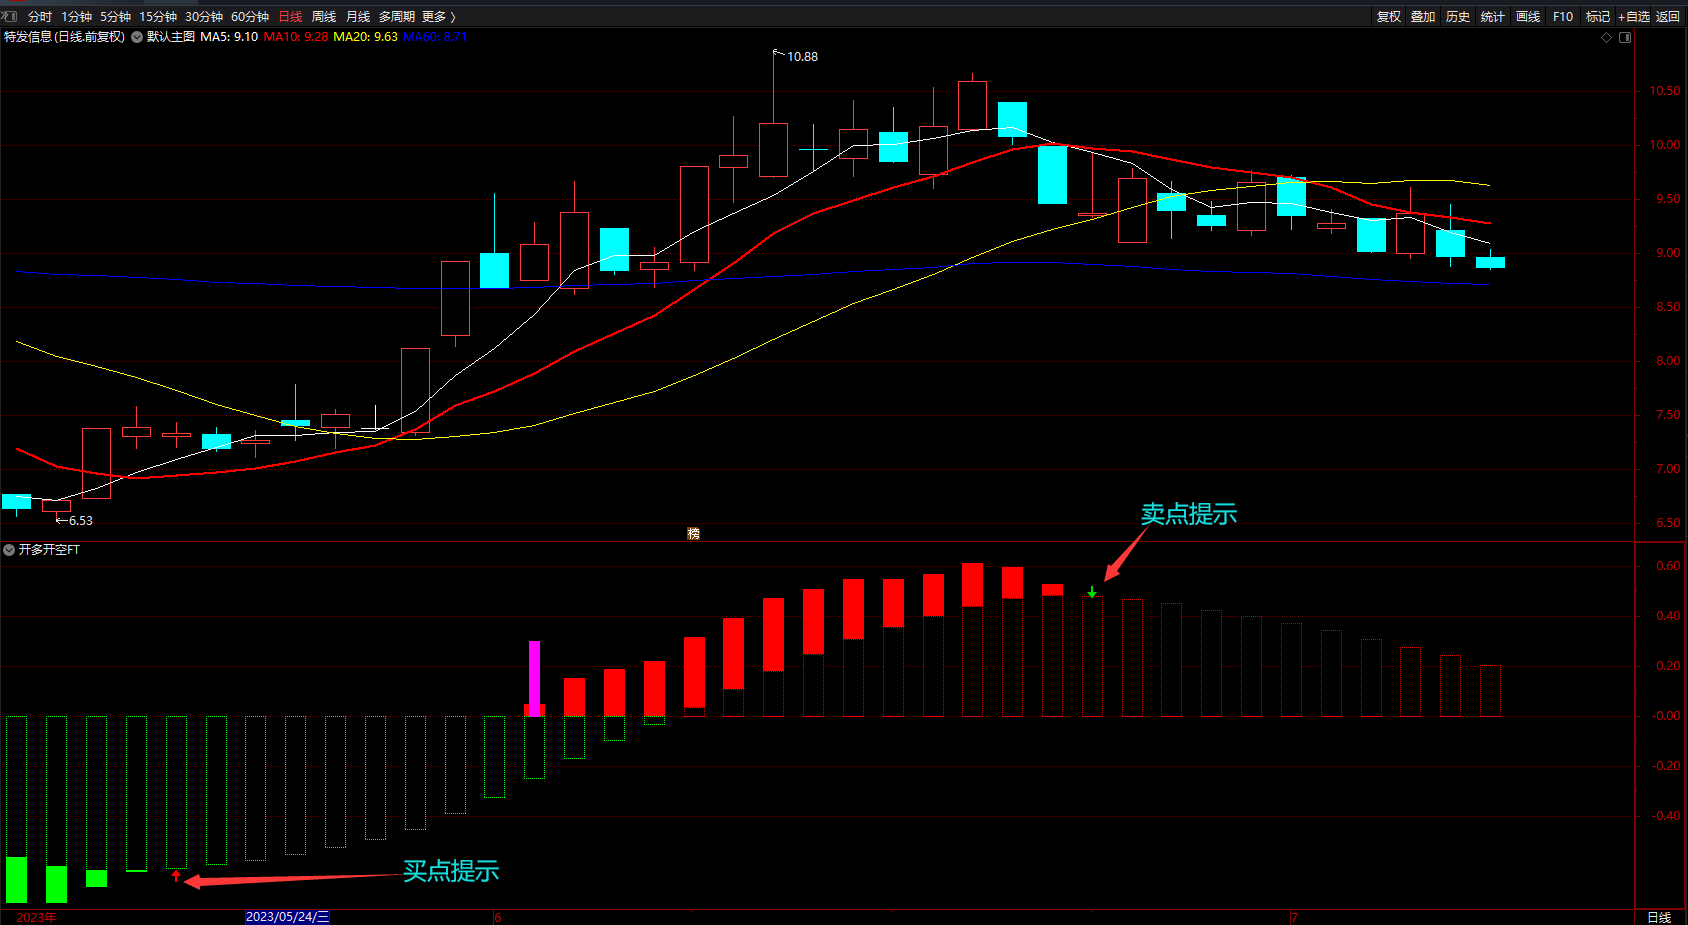Open the 历史 history button

click(x=1458, y=17)
